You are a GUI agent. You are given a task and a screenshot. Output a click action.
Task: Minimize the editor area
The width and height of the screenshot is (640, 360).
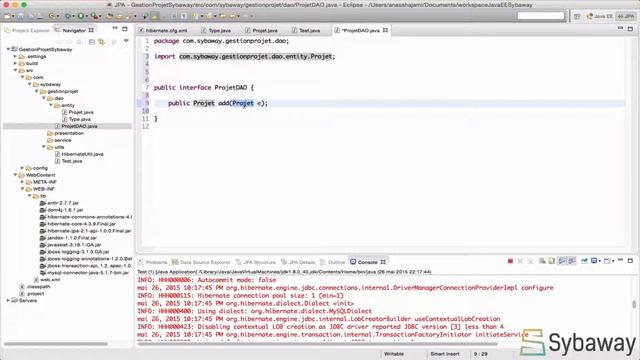coord(620,29)
